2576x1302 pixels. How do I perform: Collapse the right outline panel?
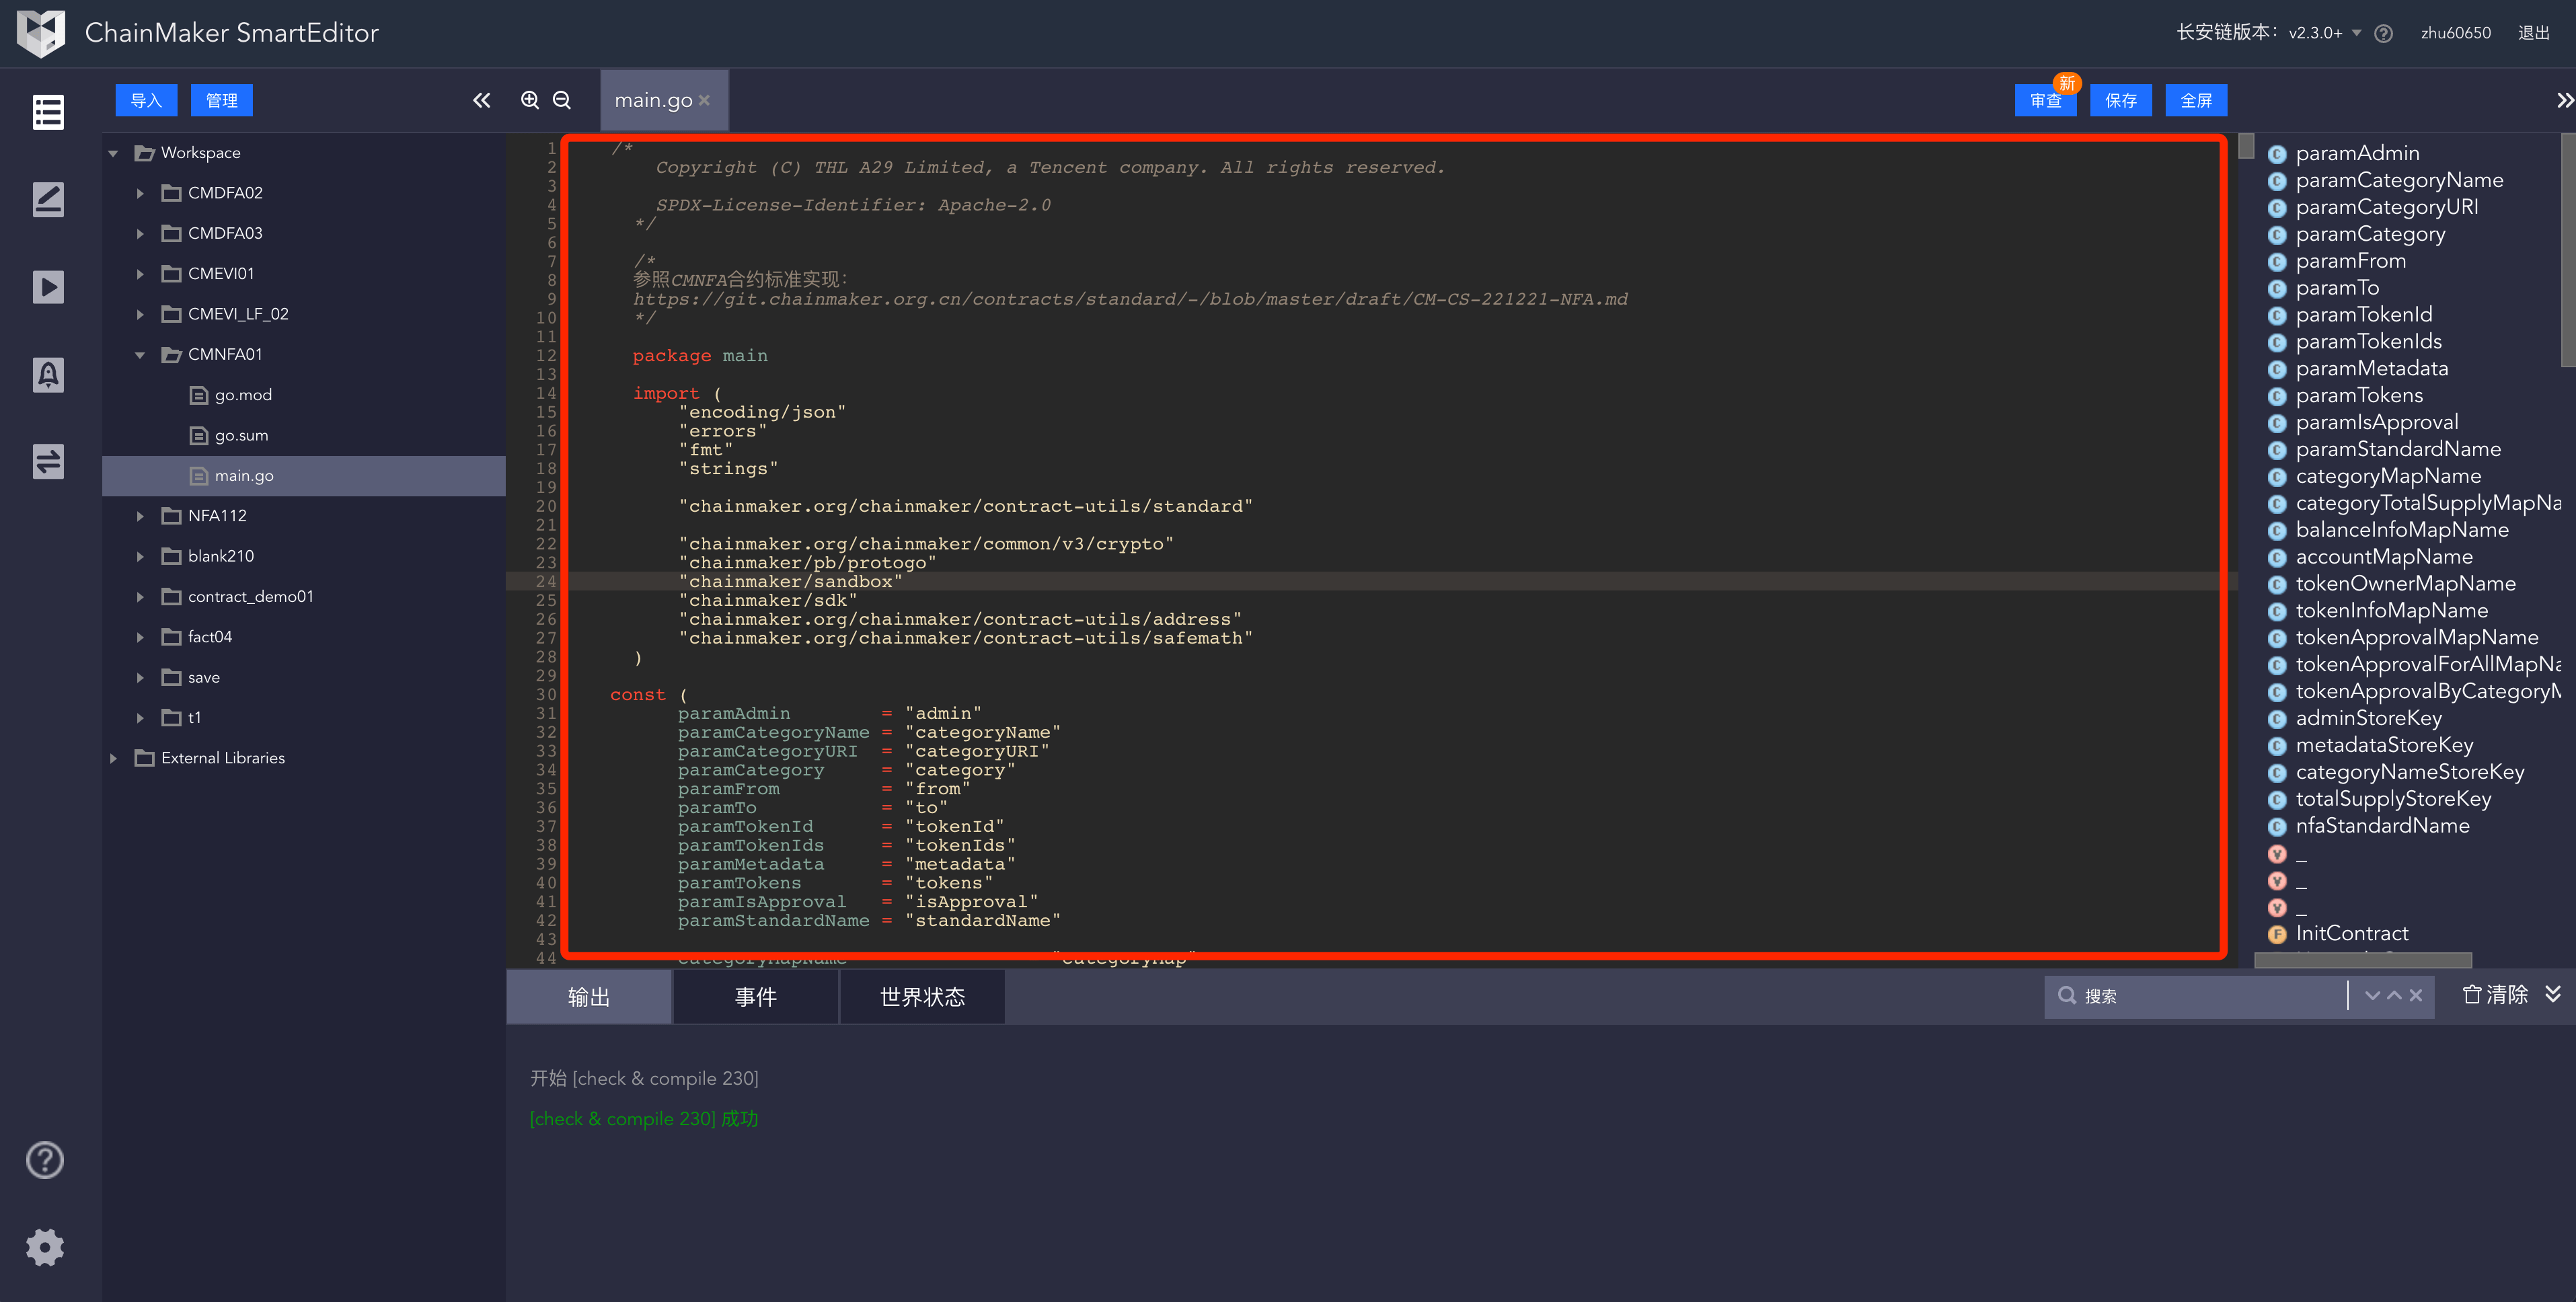click(2564, 100)
